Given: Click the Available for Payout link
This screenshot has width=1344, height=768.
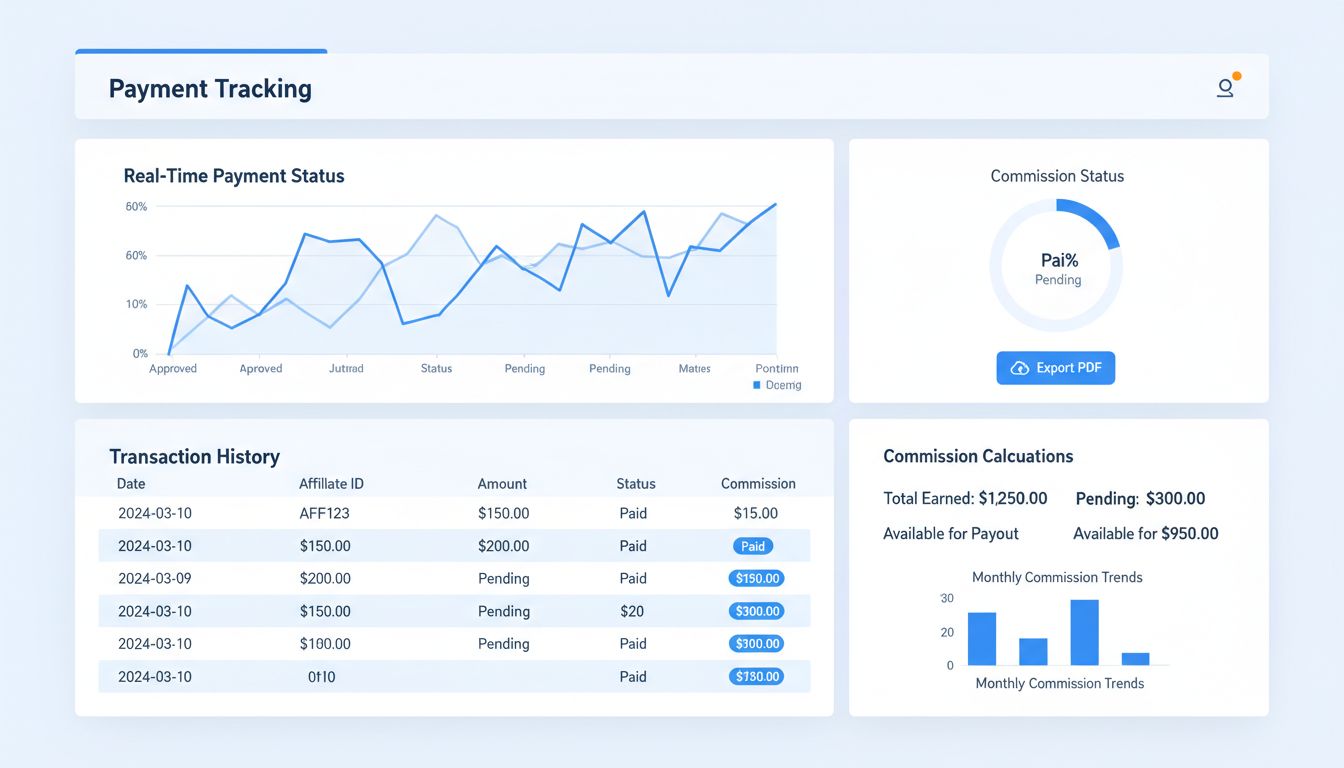Looking at the screenshot, I should click(x=951, y=533).
